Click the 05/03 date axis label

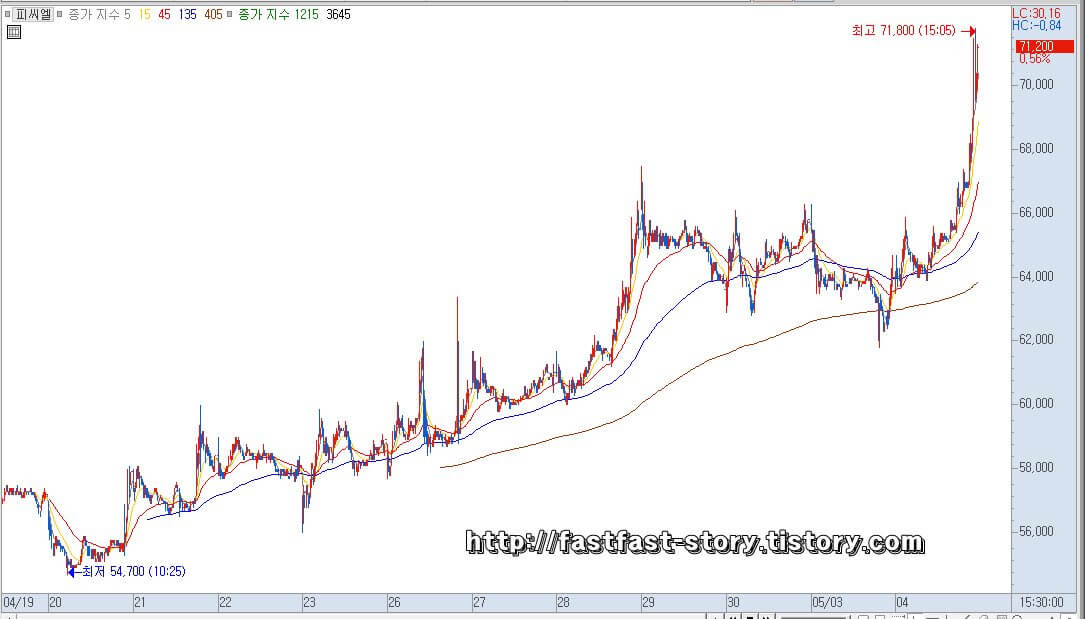coord(828,602)
